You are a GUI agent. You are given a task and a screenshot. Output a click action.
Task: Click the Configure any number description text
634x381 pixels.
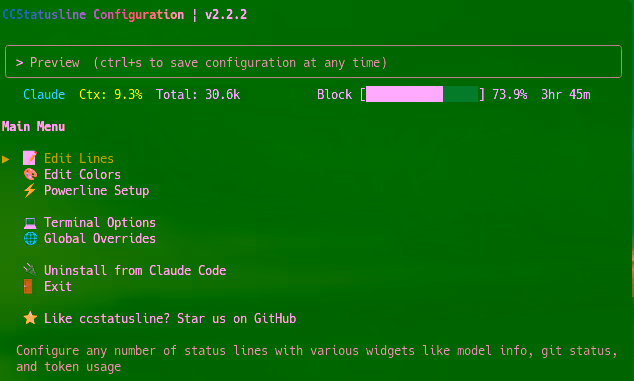click(317, 358)
